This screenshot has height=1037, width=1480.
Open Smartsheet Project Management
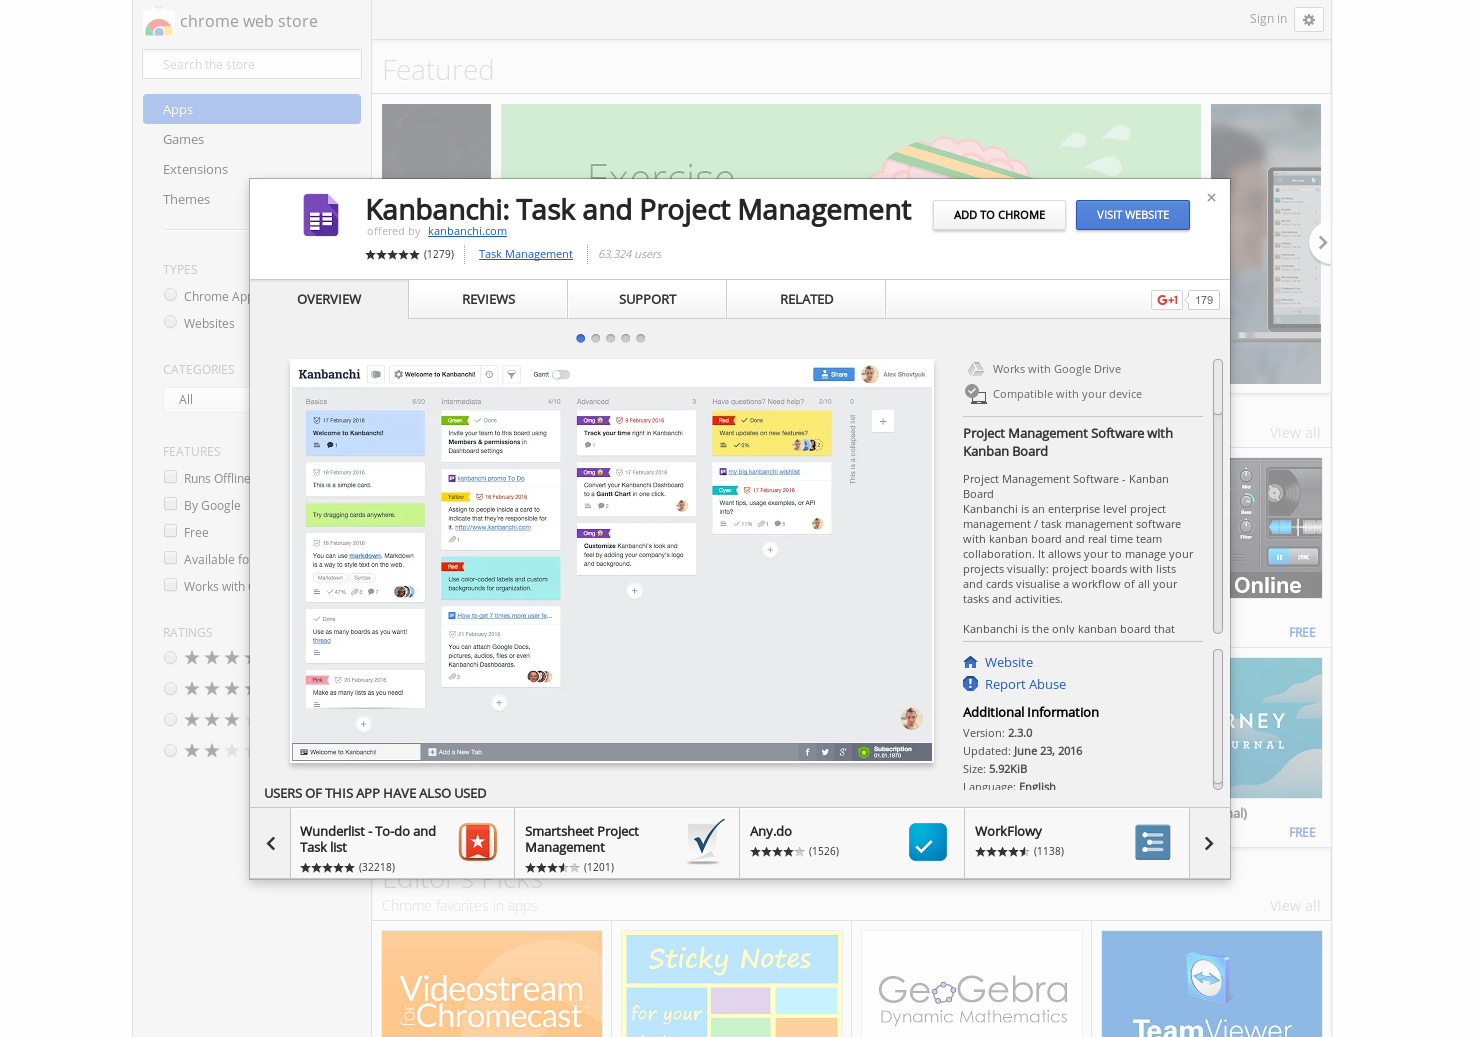(627, 843)
